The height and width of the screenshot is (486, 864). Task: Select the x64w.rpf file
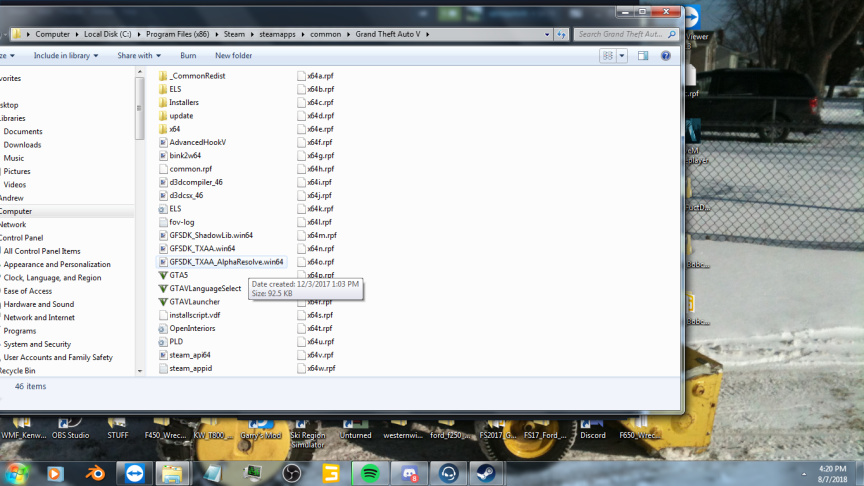(316, 368)
